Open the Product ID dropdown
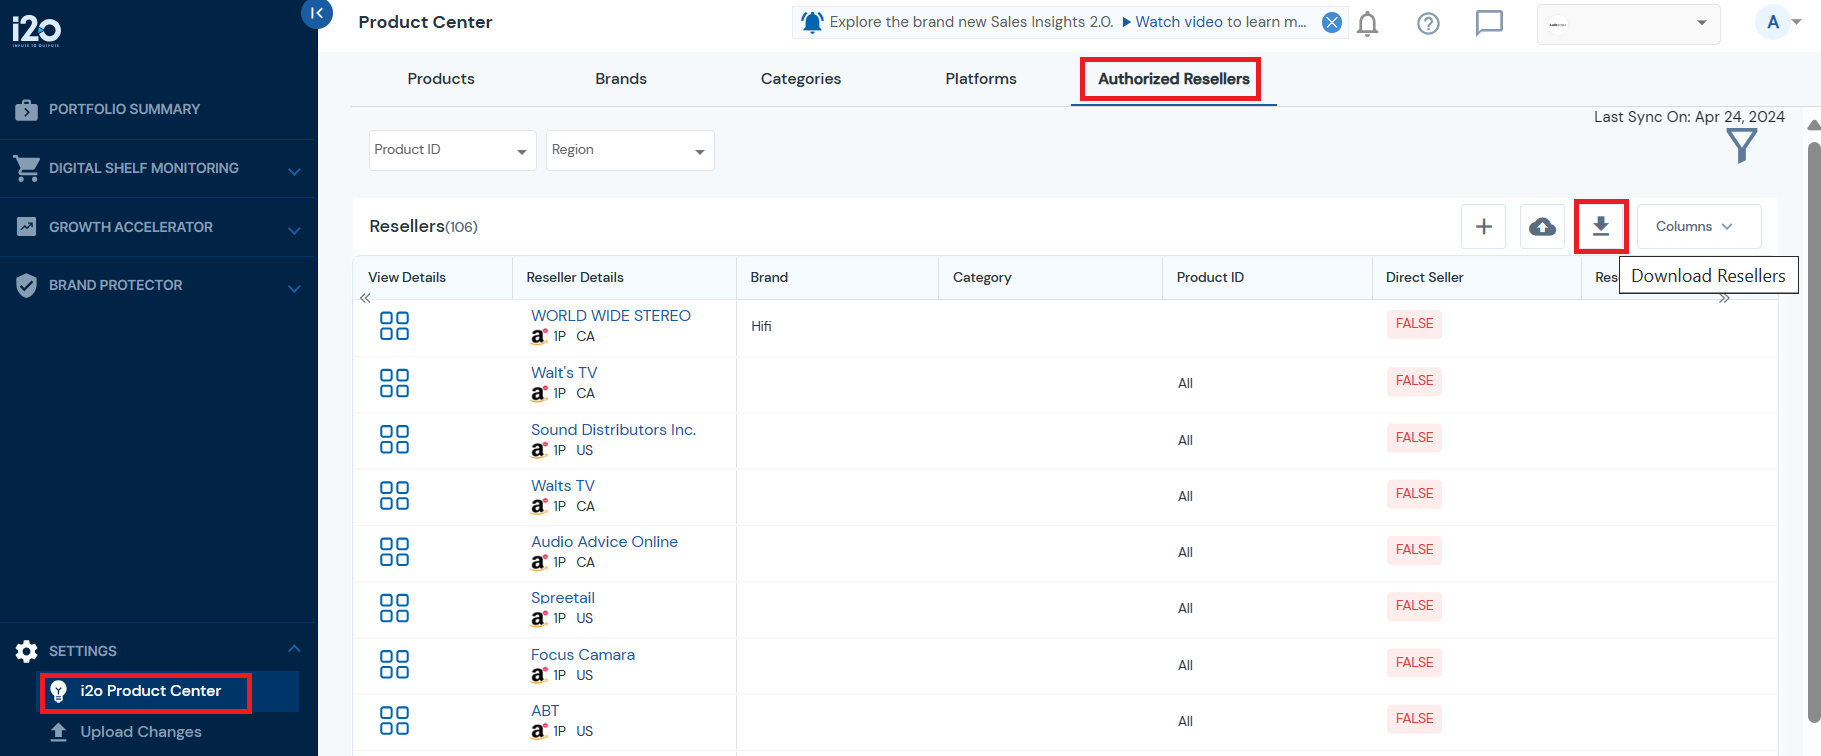1821x756 pixels. click(x=452, y=150)
